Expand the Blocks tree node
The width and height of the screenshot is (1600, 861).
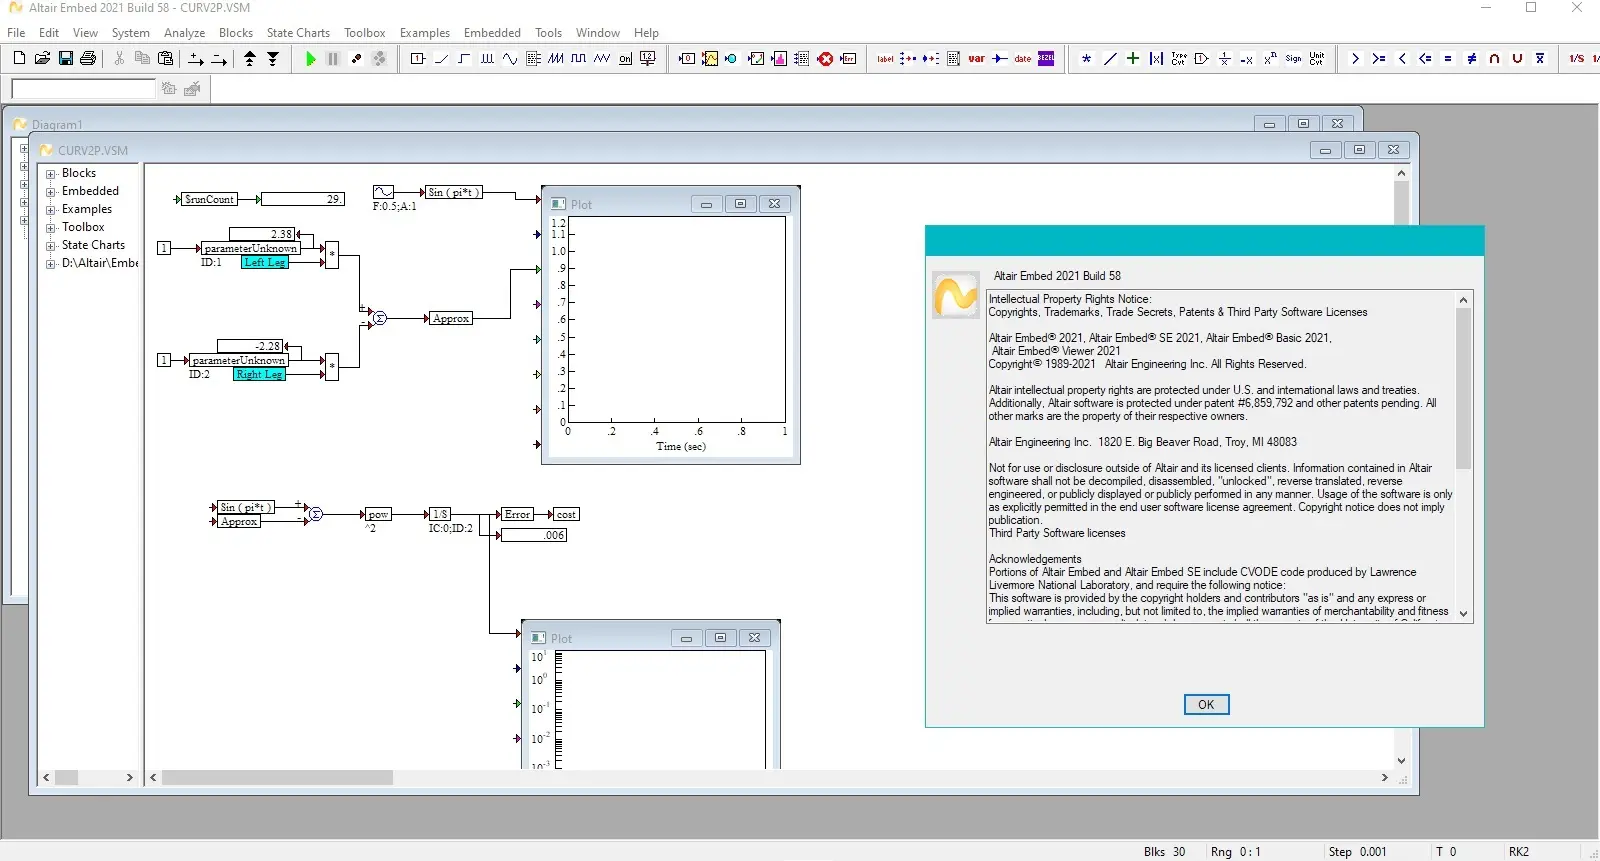pos(51,174)
